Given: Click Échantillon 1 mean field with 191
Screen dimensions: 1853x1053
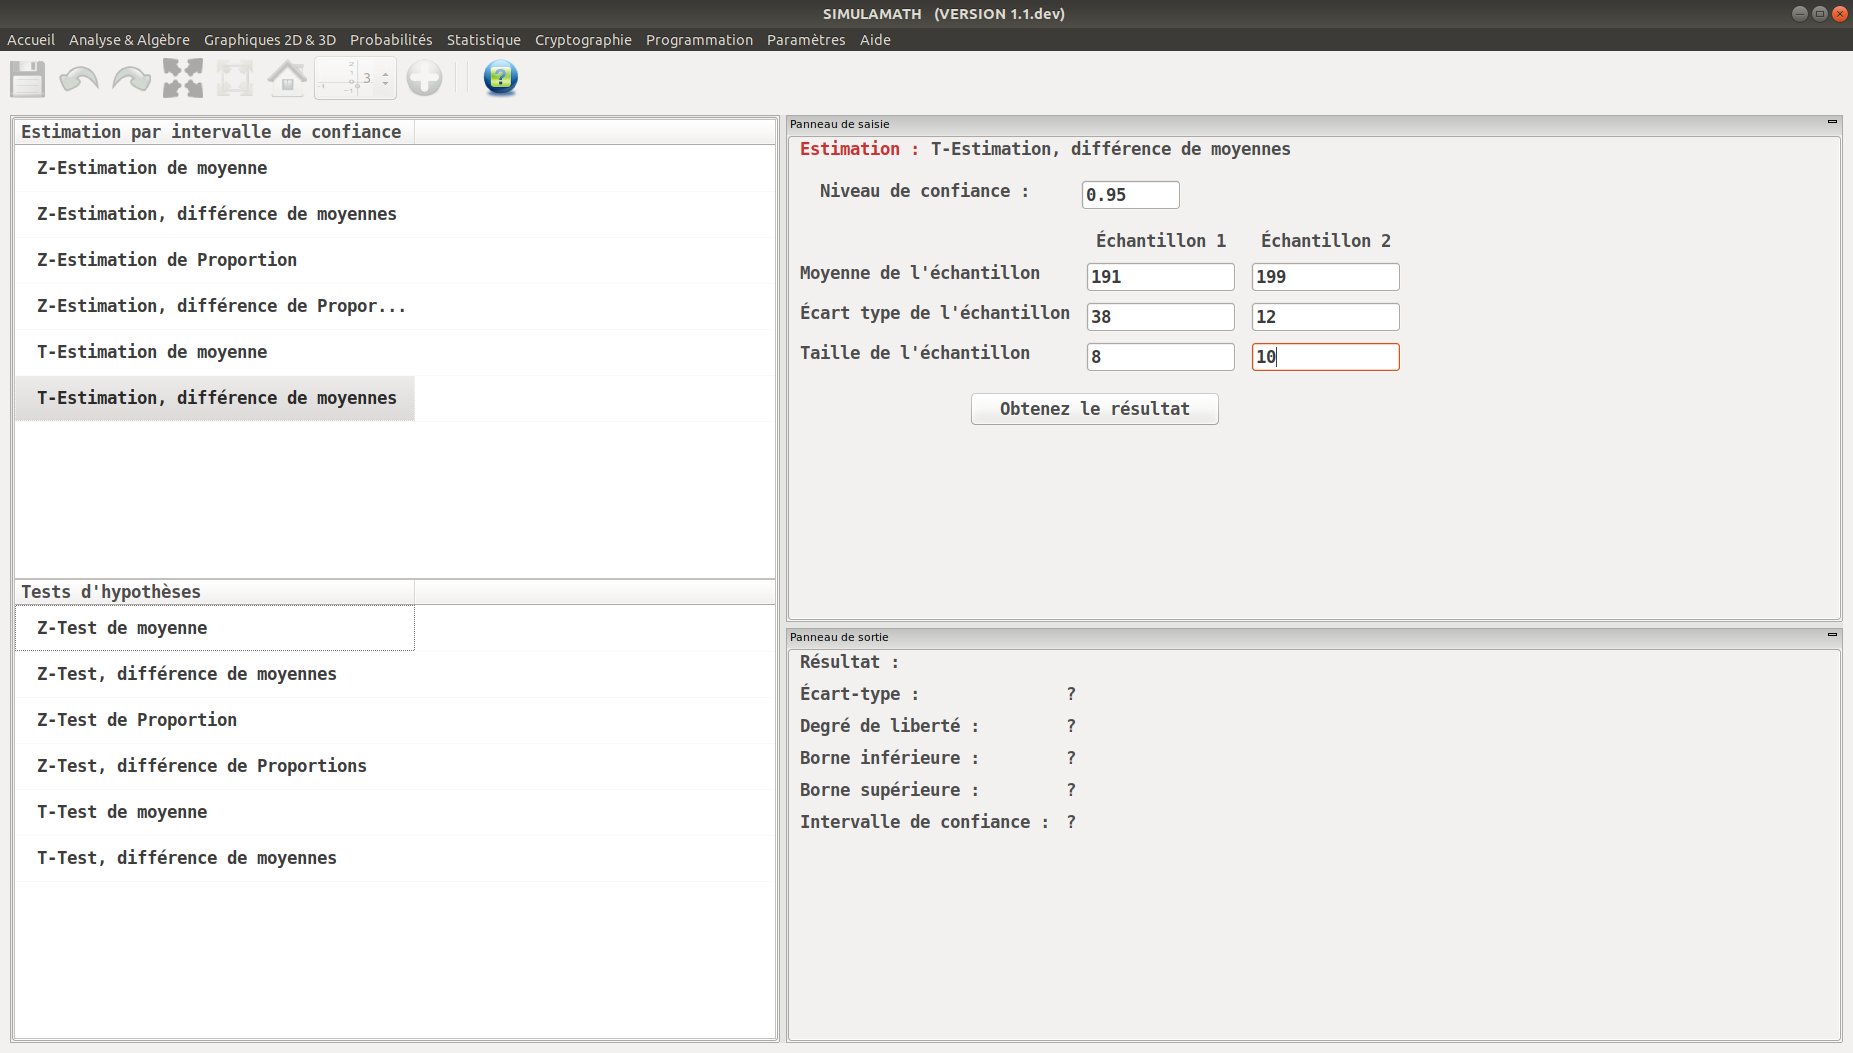Looking at the screenshot, I should tap(1160, 277).
